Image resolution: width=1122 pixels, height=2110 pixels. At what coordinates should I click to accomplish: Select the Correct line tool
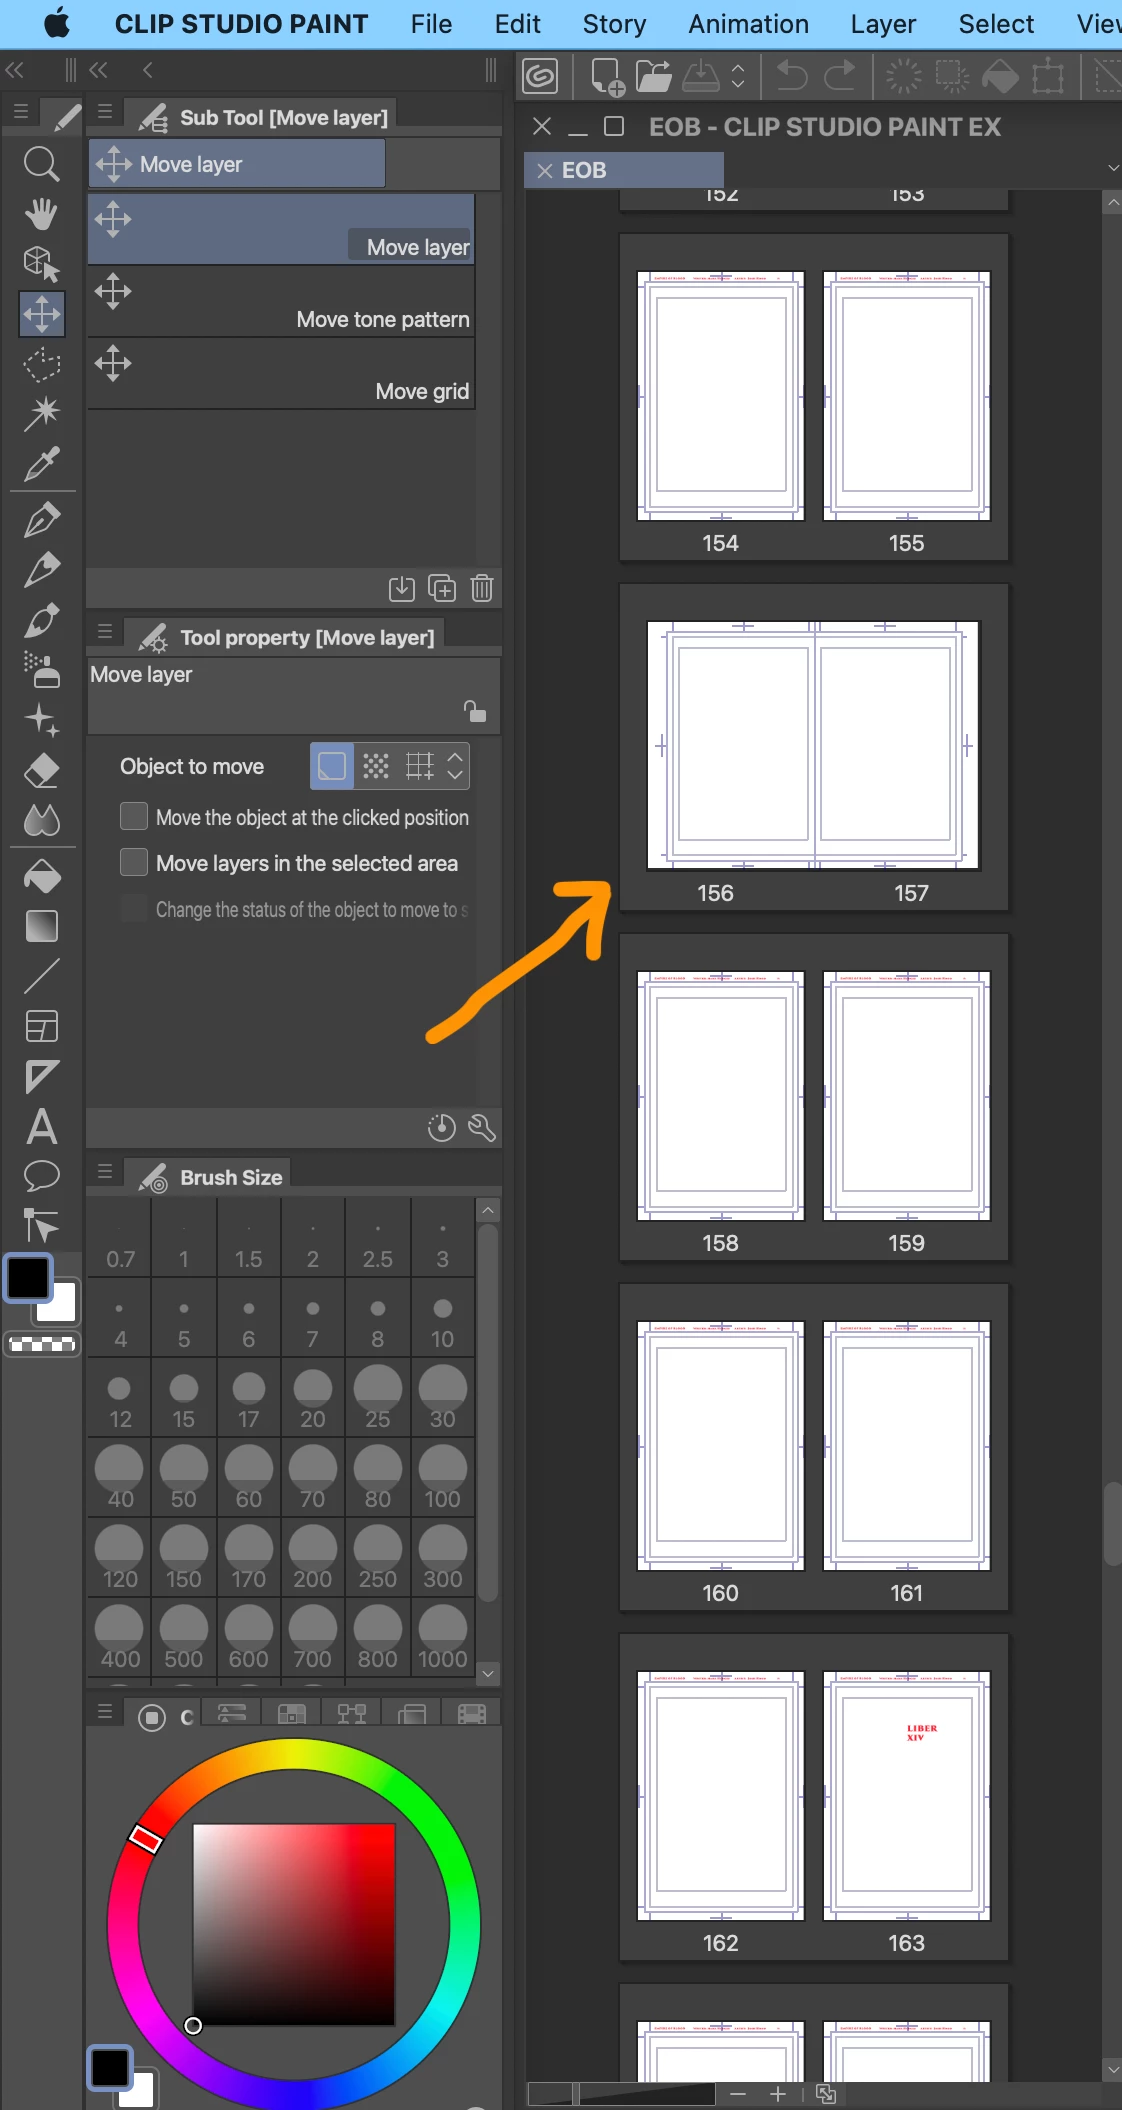41,1225
